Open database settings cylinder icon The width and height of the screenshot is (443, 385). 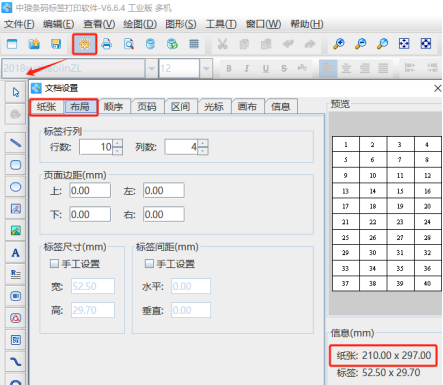click(150, 44)
